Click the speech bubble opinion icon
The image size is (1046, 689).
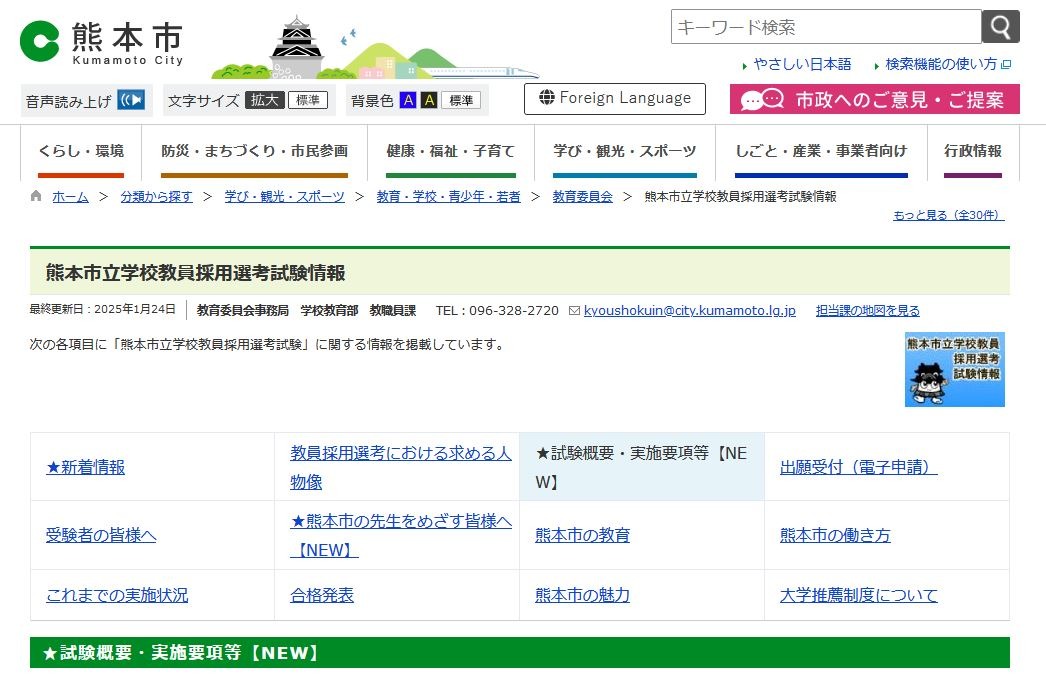[762, 99]
